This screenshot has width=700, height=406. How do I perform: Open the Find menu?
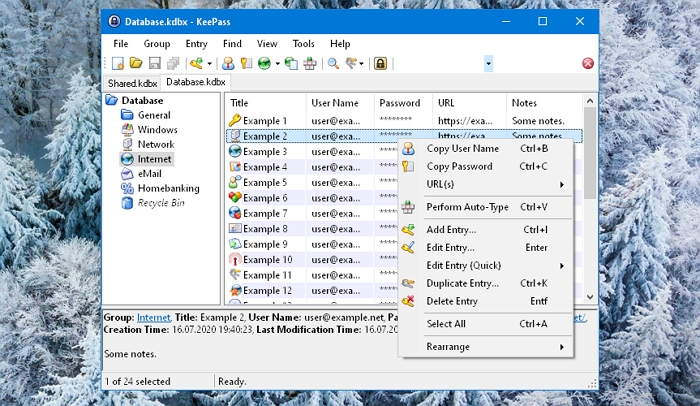click(232, 44)
